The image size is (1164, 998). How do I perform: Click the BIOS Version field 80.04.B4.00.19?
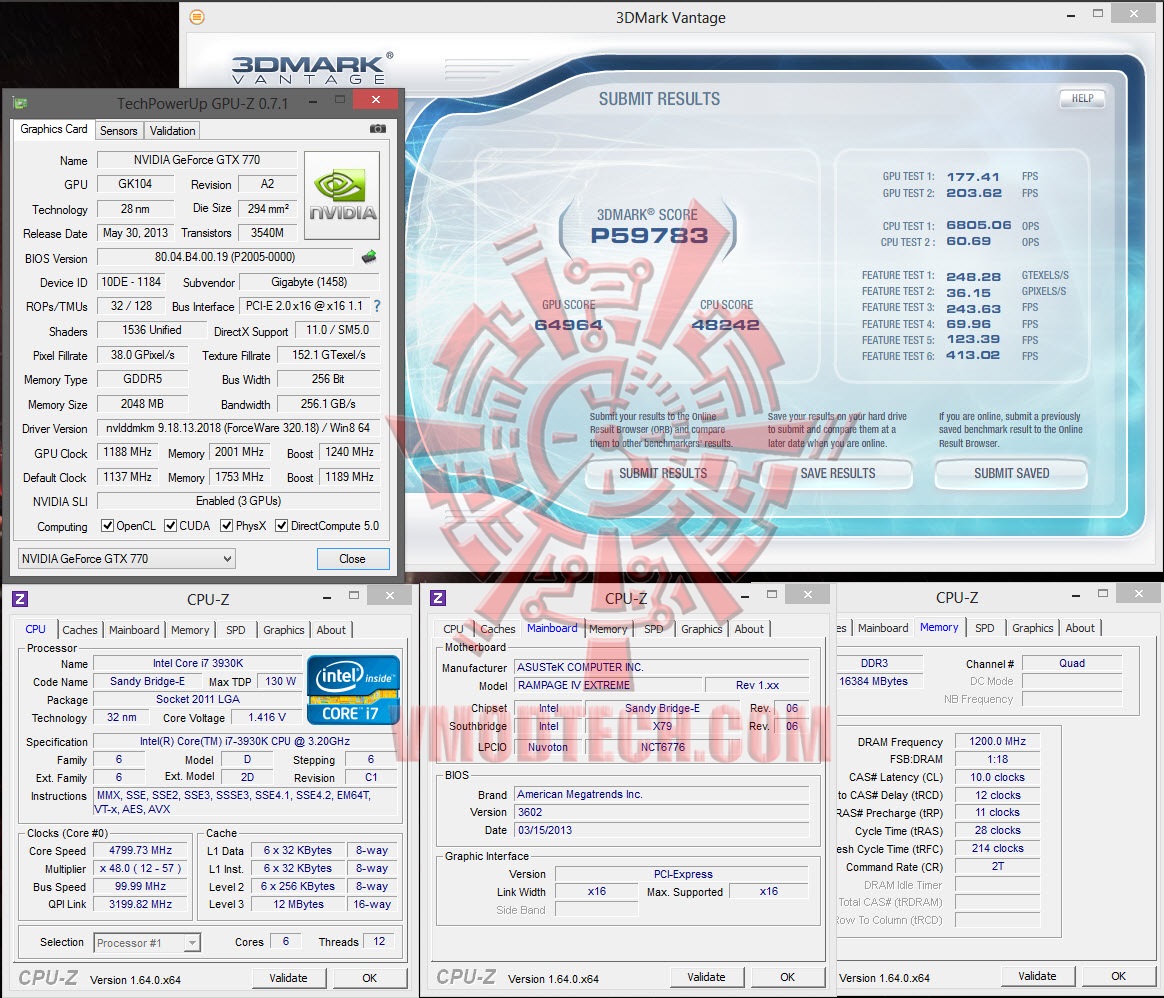225,257
